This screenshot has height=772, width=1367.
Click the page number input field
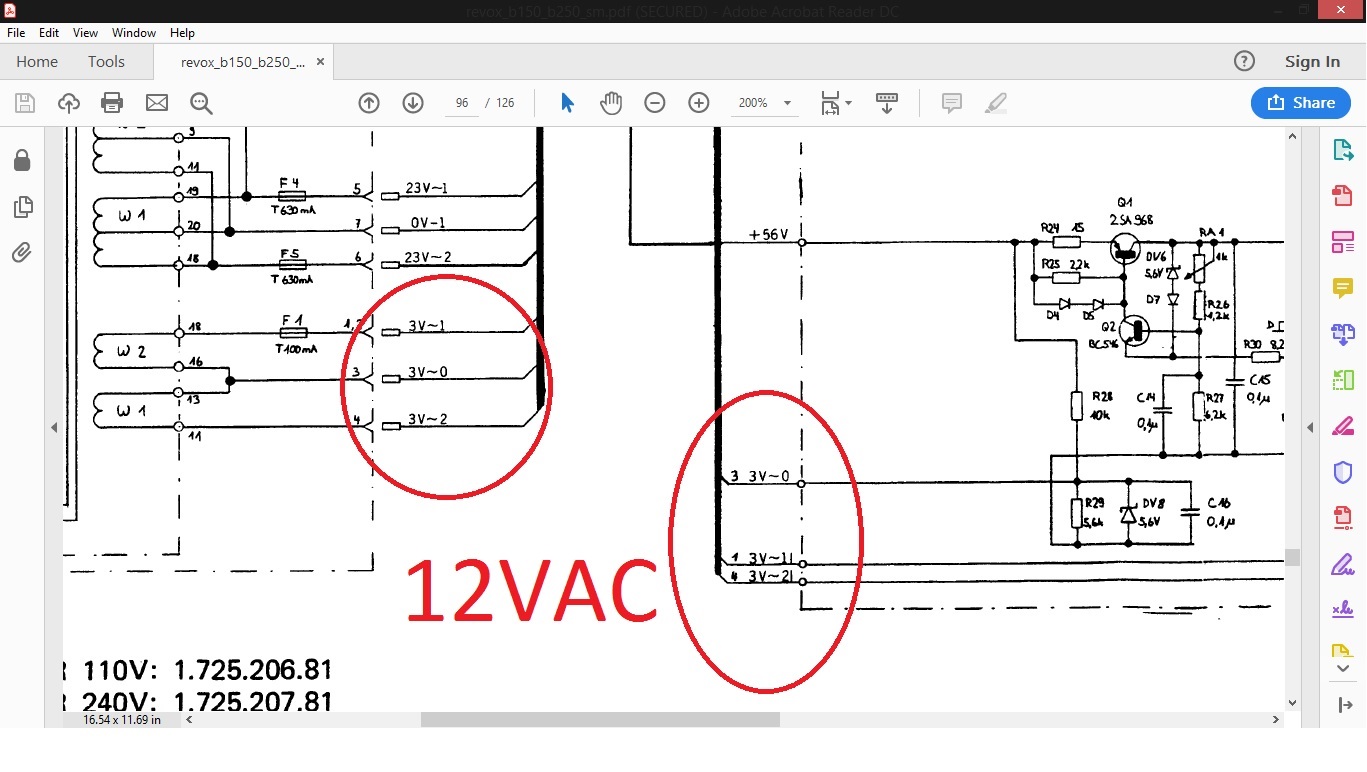click(462, 103)
